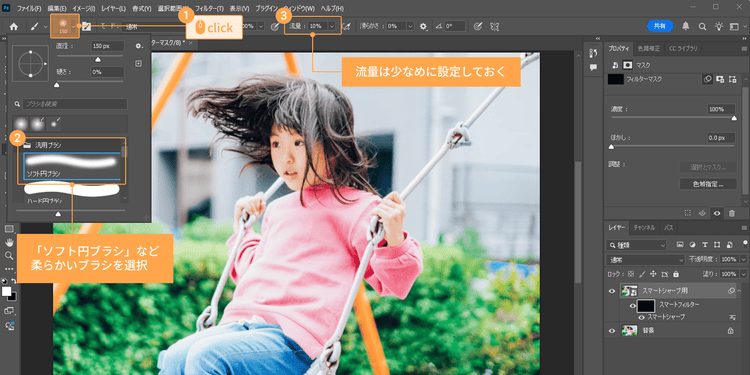Viewport: 750px width, 375px height.
Task: Lock position move icon
Action: pyautogui.click(x=653, y=274)
